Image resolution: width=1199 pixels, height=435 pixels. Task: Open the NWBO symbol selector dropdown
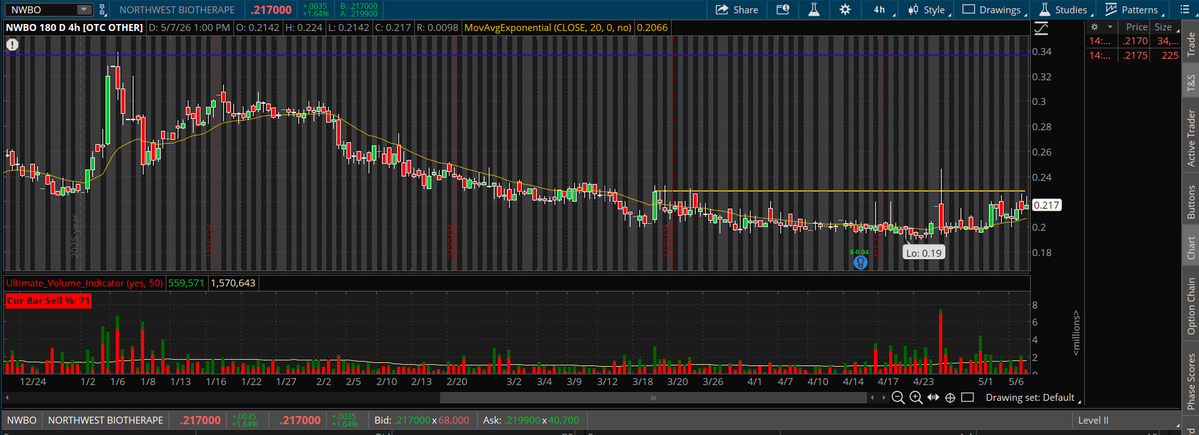84,10
